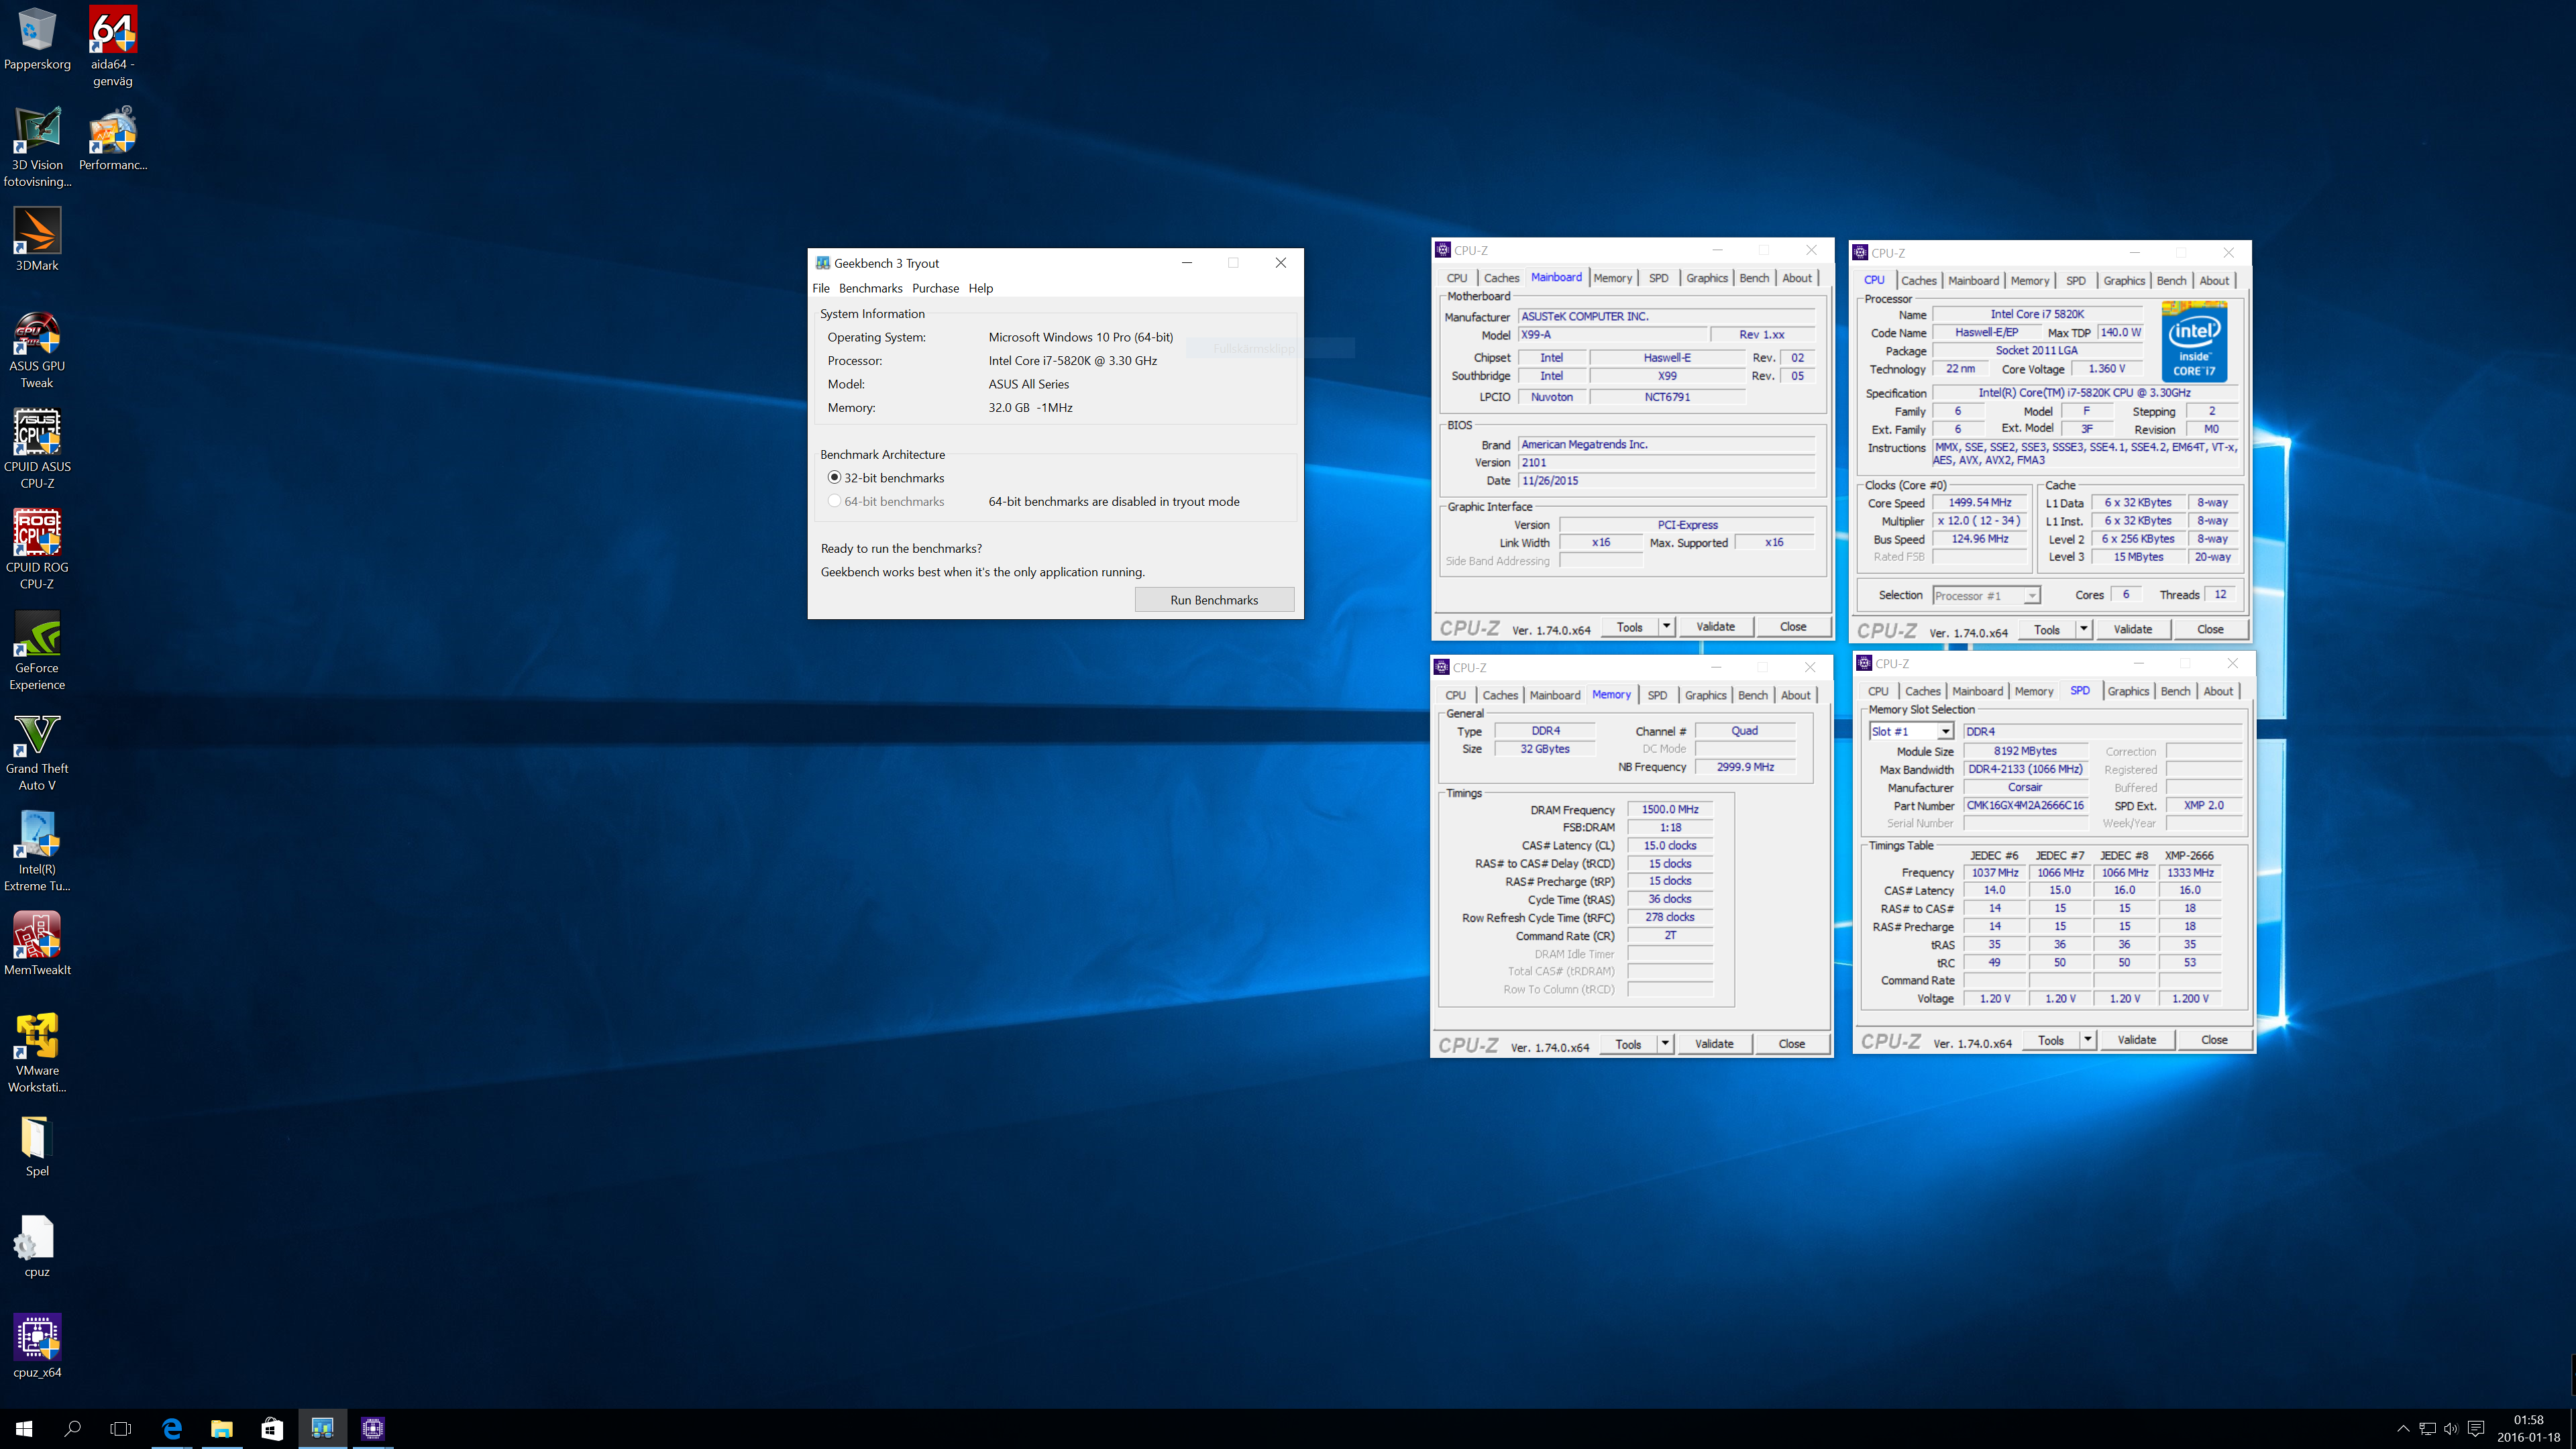Click Validate in Mainboard CPU-Z window
Screen dimensions: 2576x1449
pyautogui.click(x=1715, y=627)
